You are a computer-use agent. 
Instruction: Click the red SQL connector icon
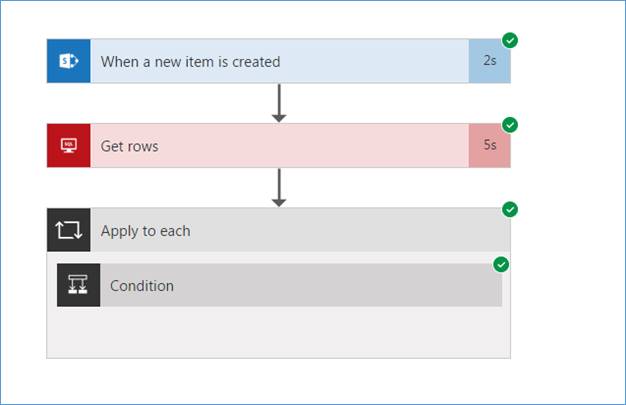(x=68, y=146)
